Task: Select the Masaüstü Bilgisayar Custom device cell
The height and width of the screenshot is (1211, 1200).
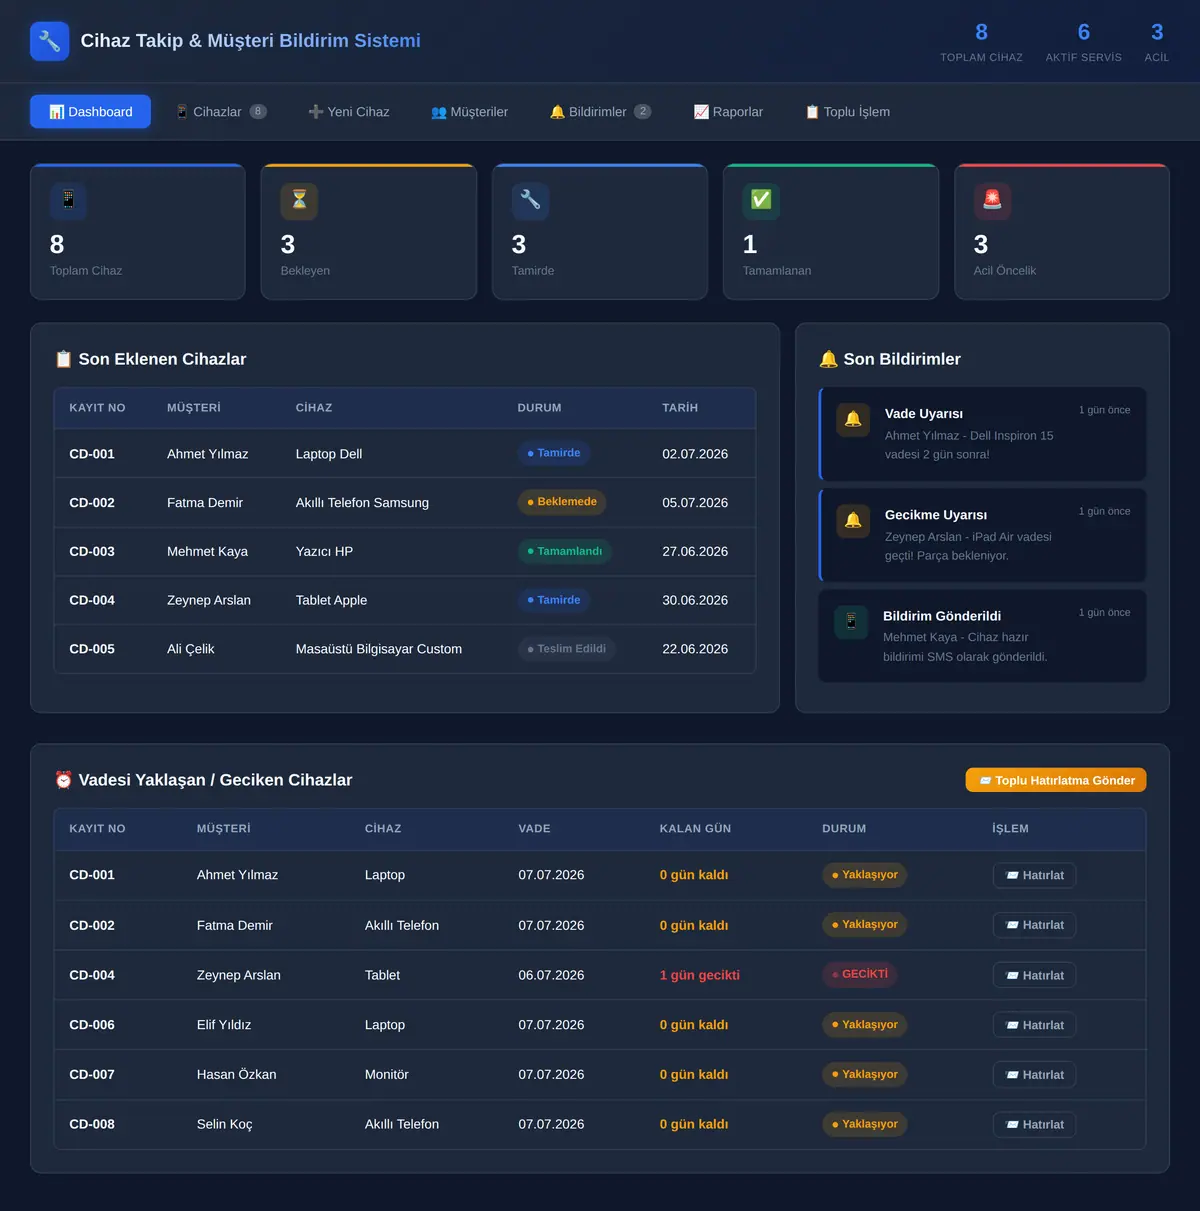Action: 379,649
